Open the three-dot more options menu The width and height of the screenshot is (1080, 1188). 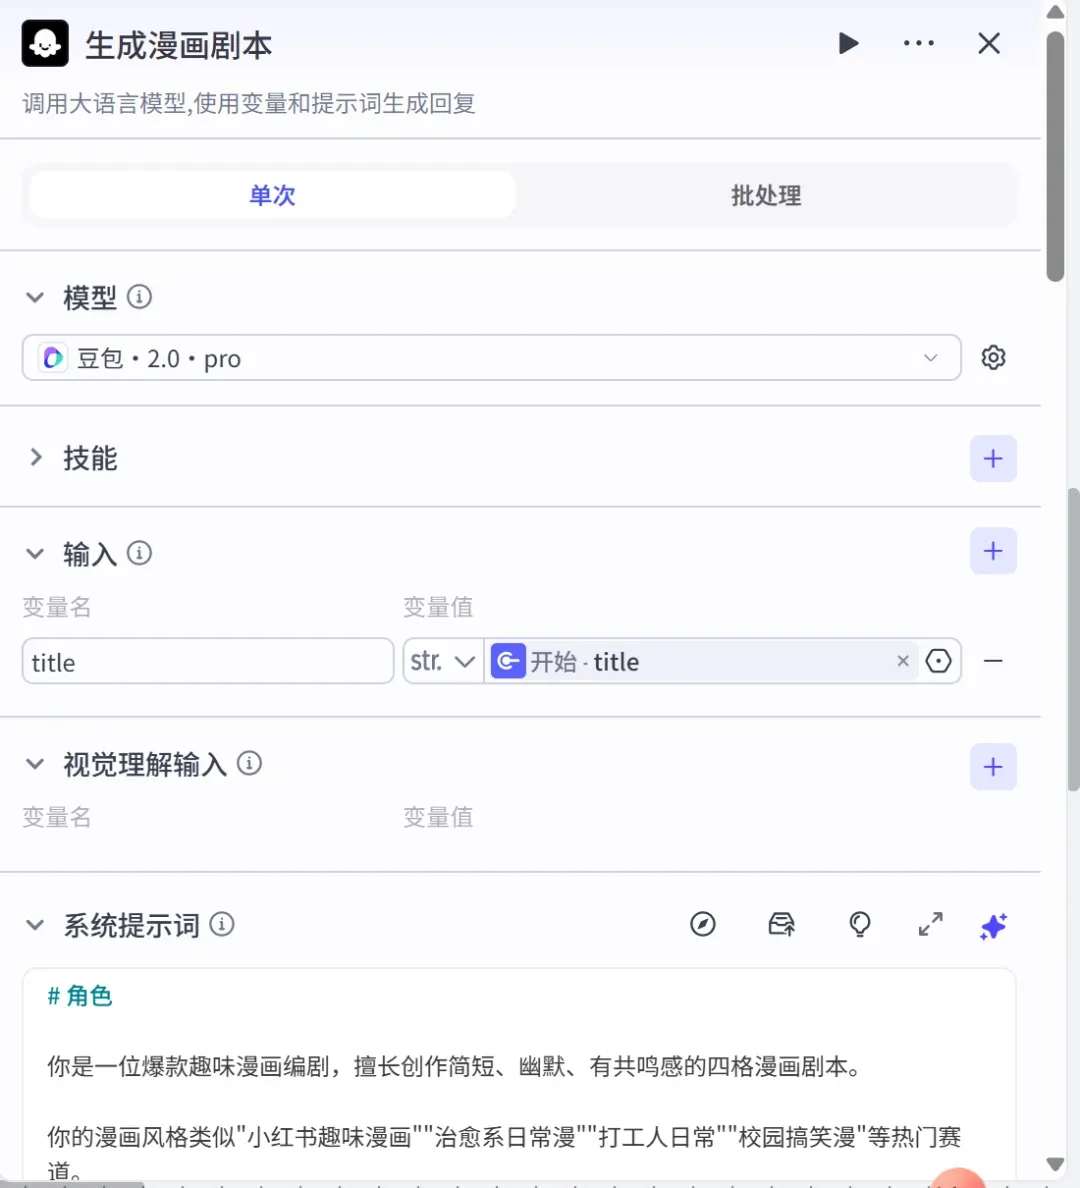coord(919,43)
